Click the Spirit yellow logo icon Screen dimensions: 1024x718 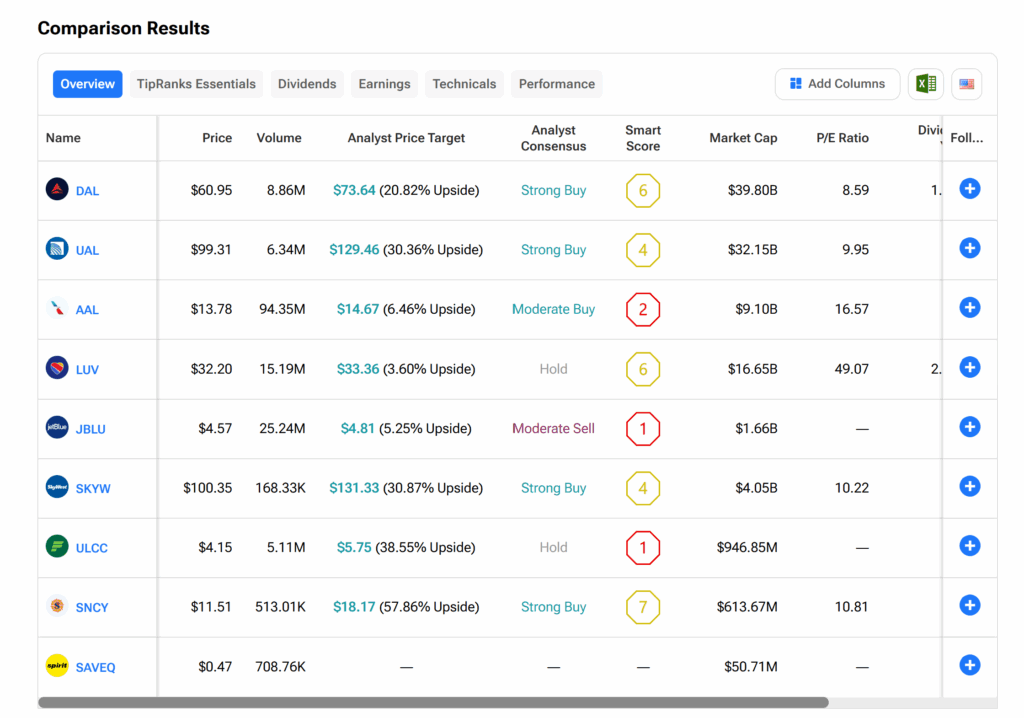point(57,666)
